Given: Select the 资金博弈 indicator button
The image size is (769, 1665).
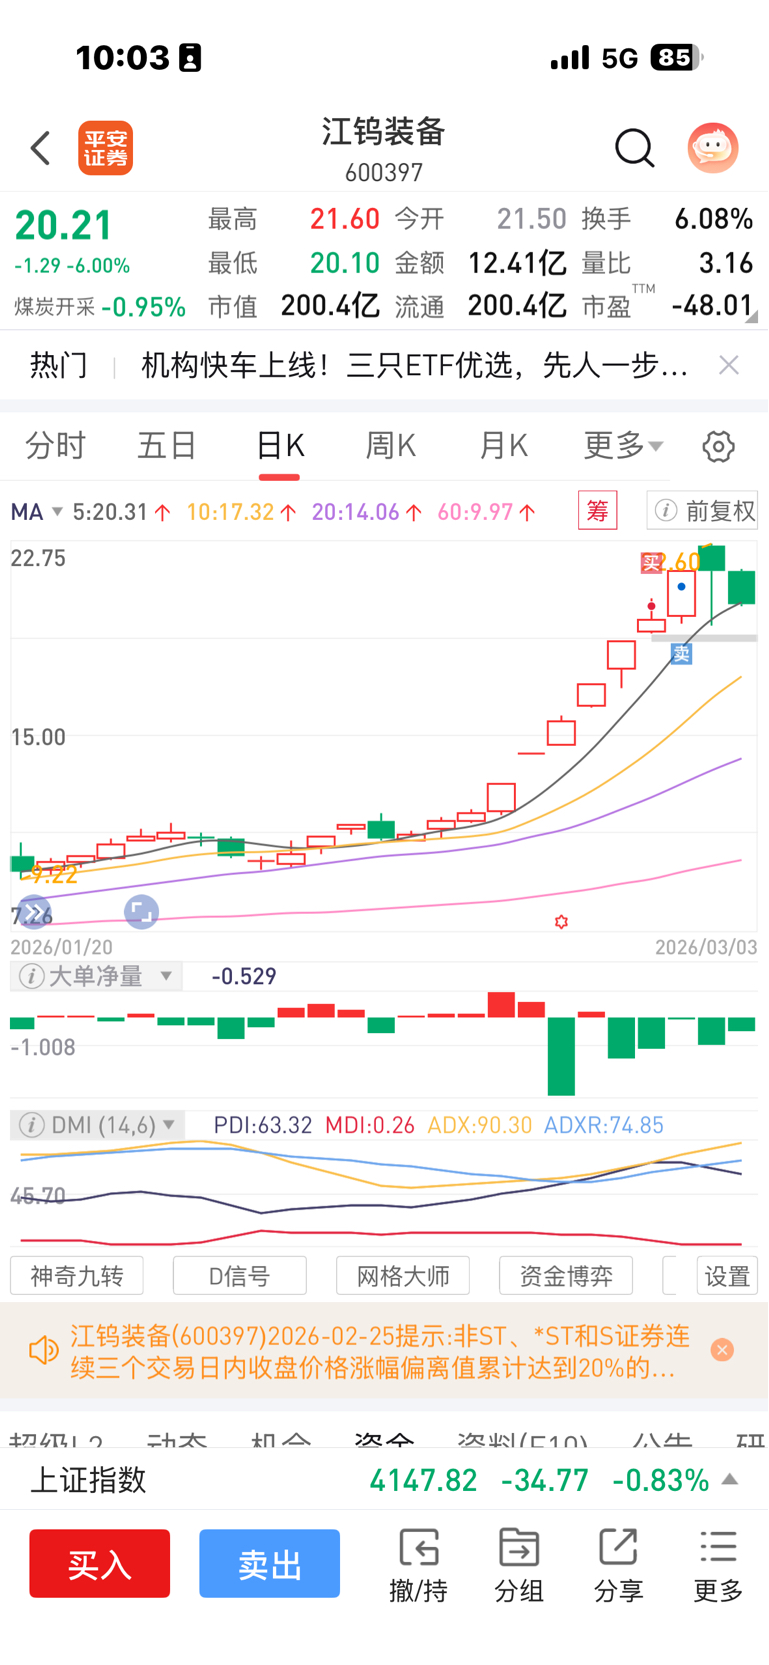Looking at the screenshot, I should tap(566, 1276).
